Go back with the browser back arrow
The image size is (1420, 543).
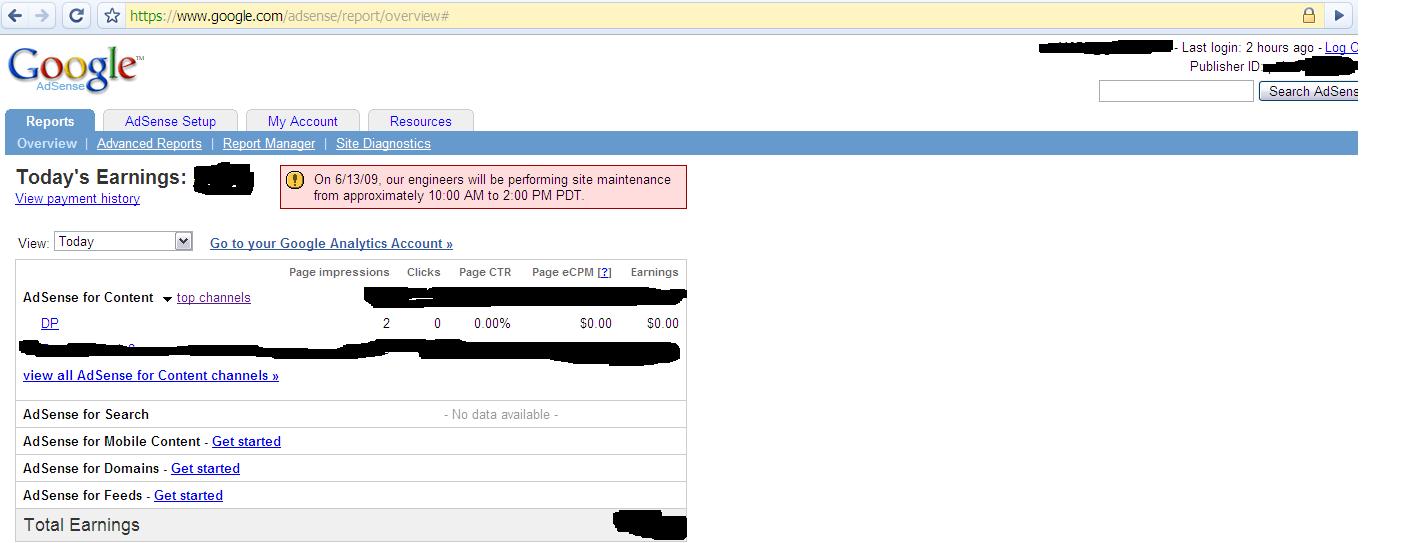pyautogui.click(x=15, y=15)
